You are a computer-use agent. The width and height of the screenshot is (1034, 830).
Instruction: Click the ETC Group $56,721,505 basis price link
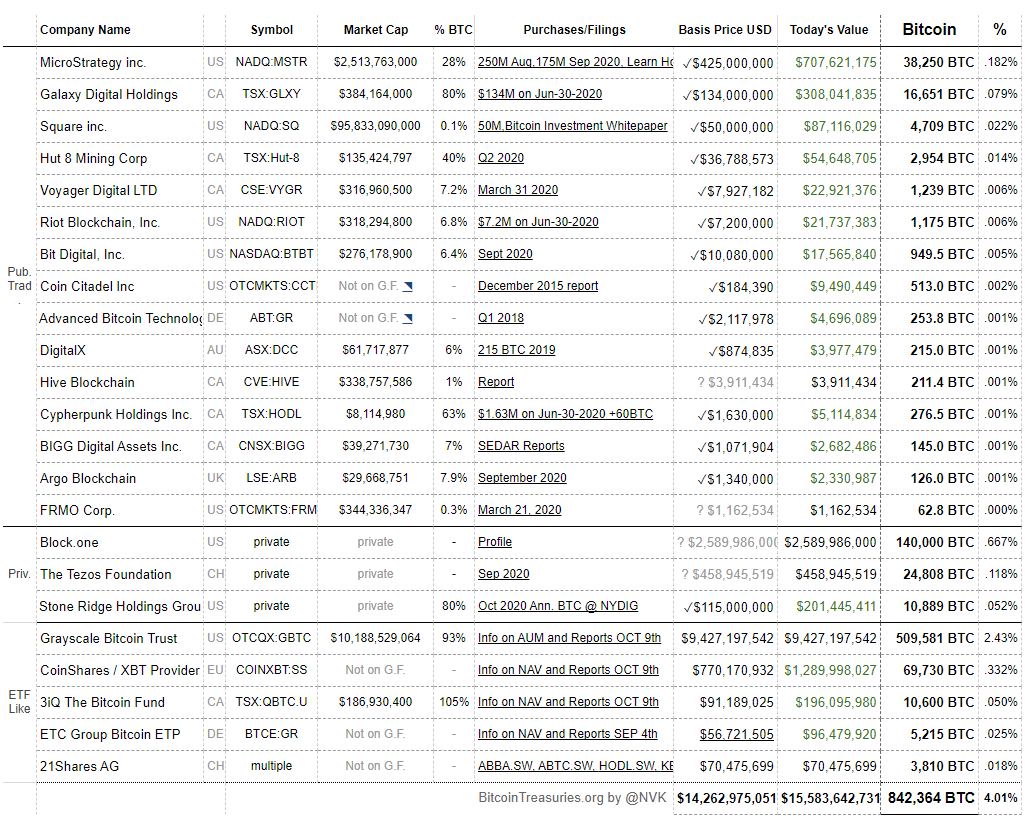point(736,734)
